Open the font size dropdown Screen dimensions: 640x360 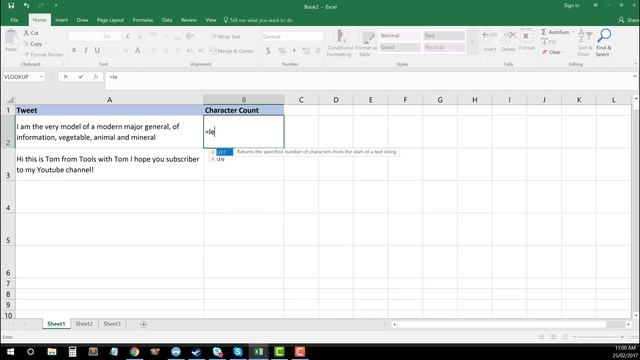[118, 36]
